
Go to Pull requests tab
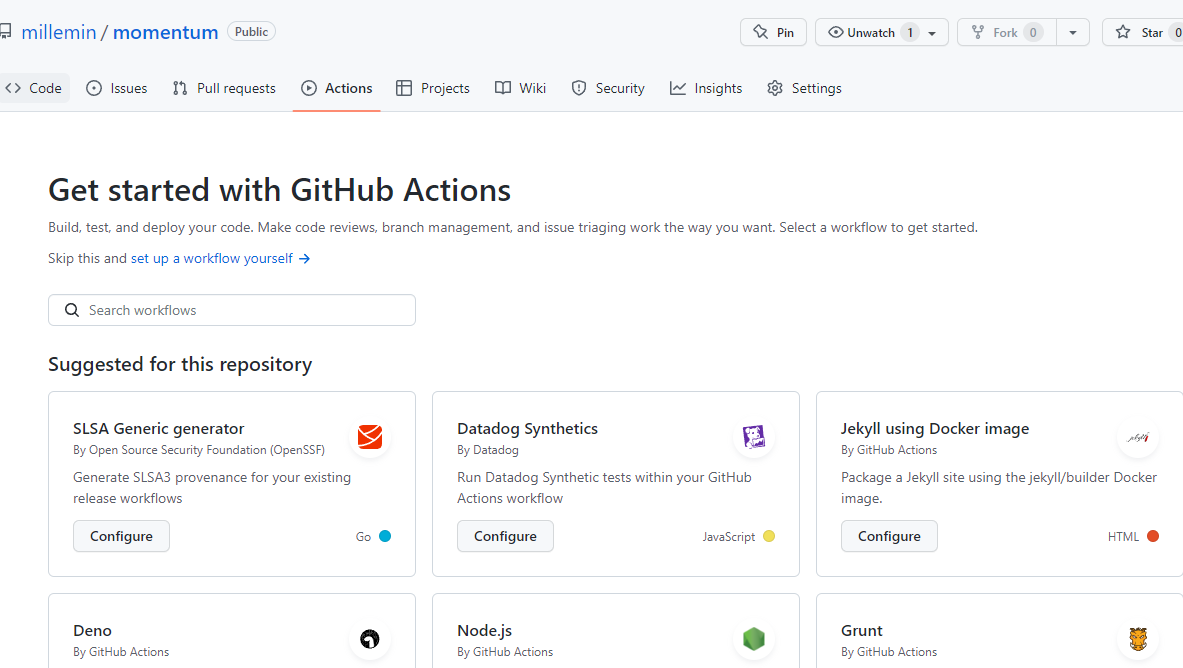224,88
